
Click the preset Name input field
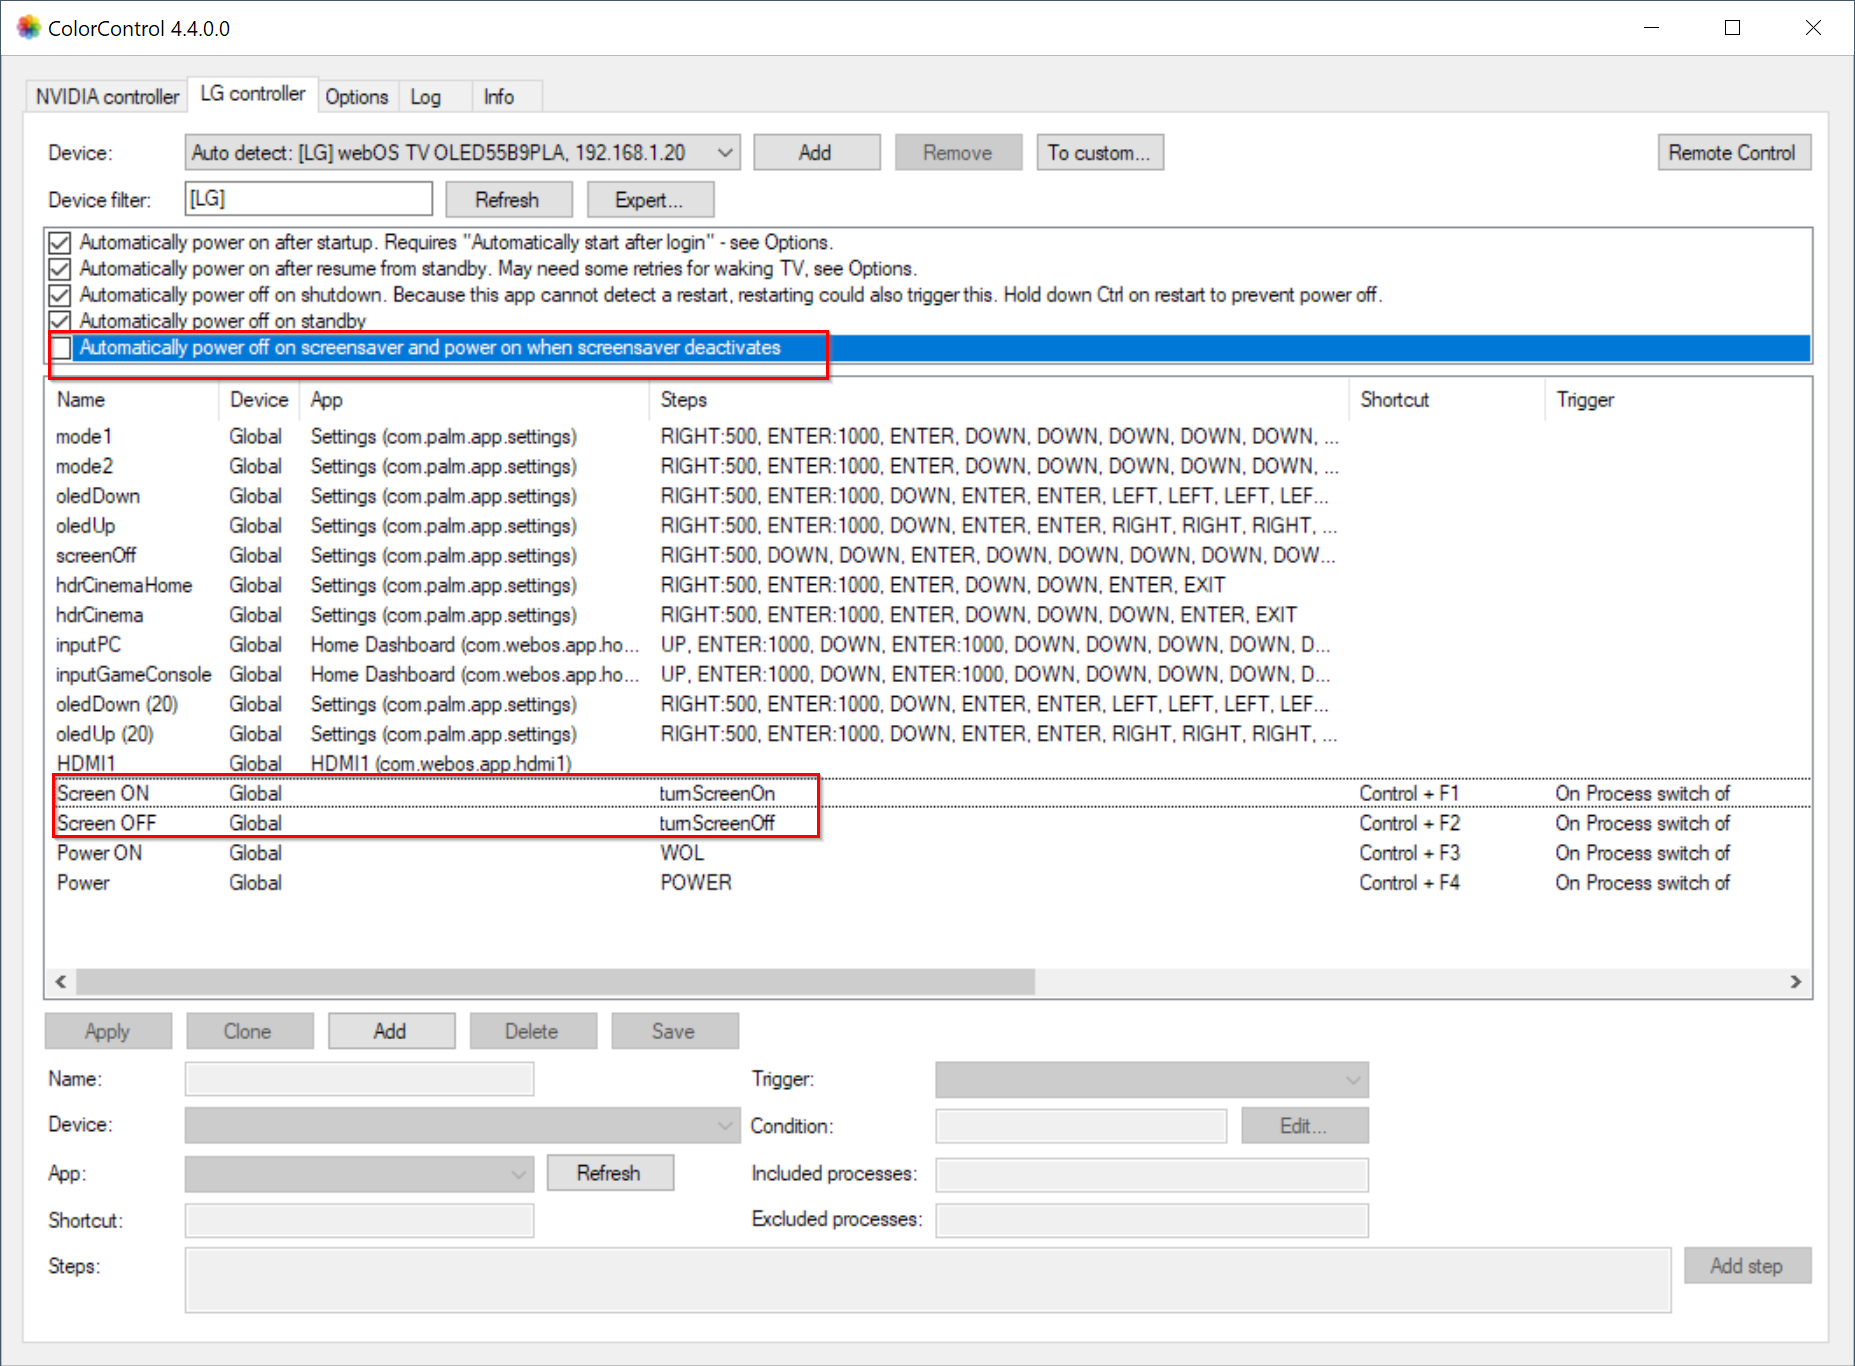[x=359, y=1079]
